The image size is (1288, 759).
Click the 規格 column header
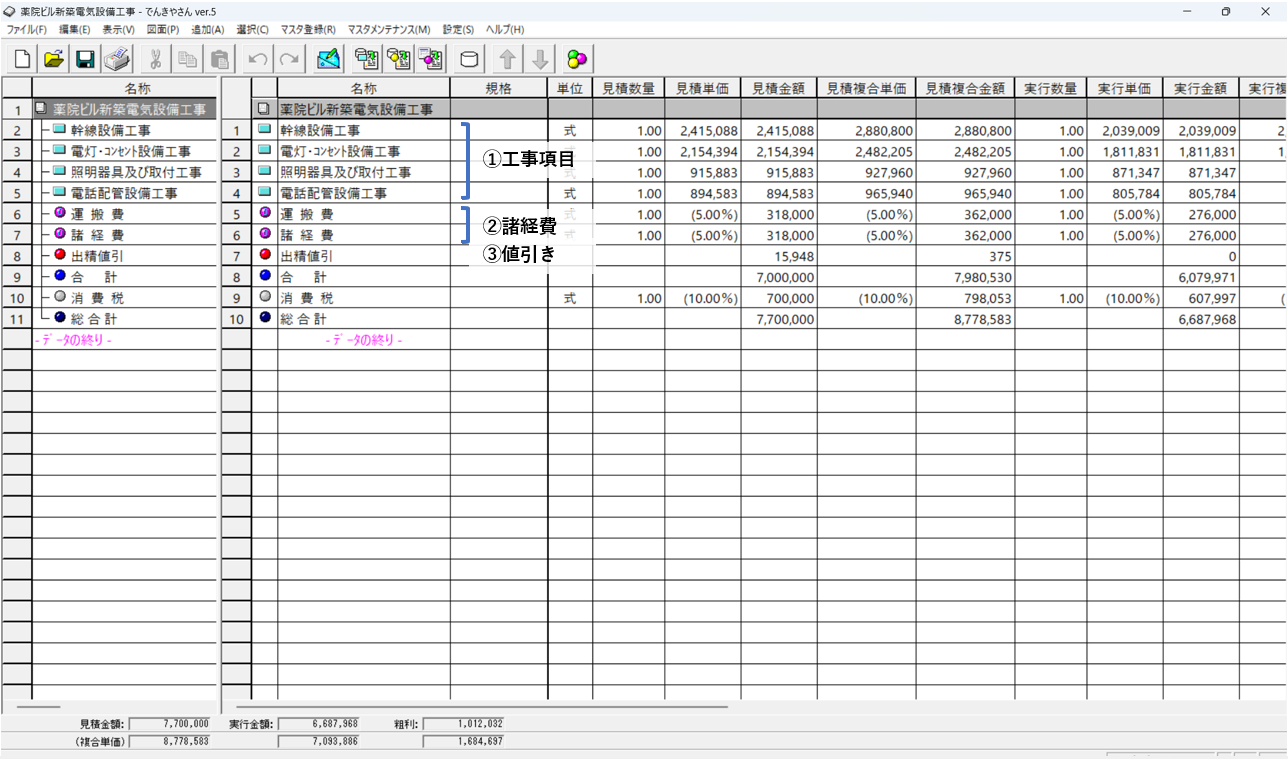tap(498, 88)
